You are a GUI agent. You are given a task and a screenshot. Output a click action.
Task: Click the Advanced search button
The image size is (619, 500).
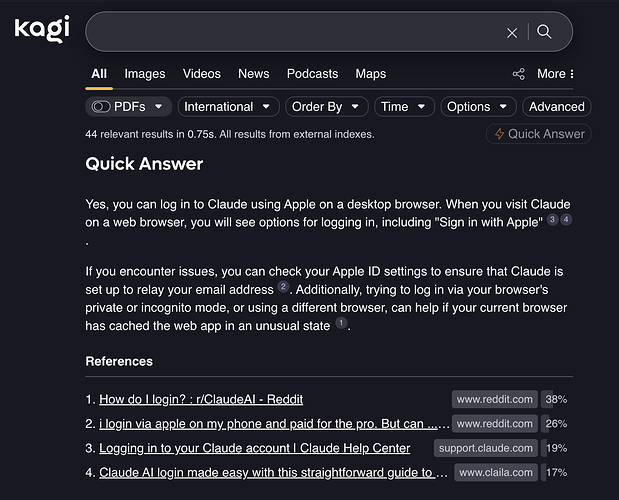pyautogui.click(x=556, y=107)
